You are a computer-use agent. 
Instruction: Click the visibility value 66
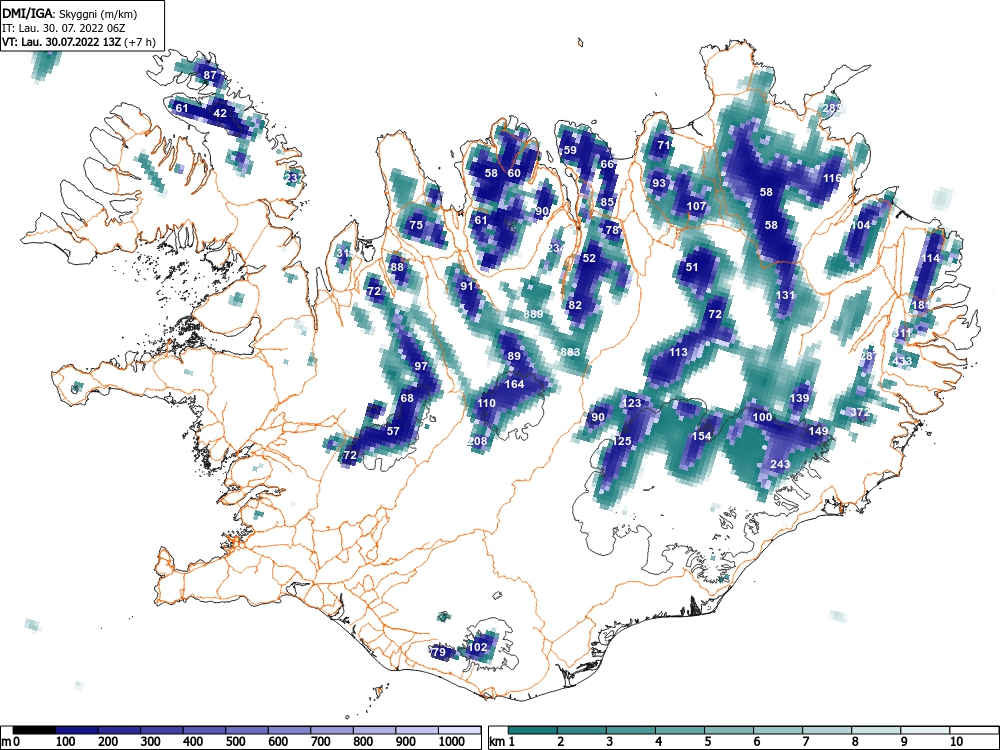[x=607, y=164]
